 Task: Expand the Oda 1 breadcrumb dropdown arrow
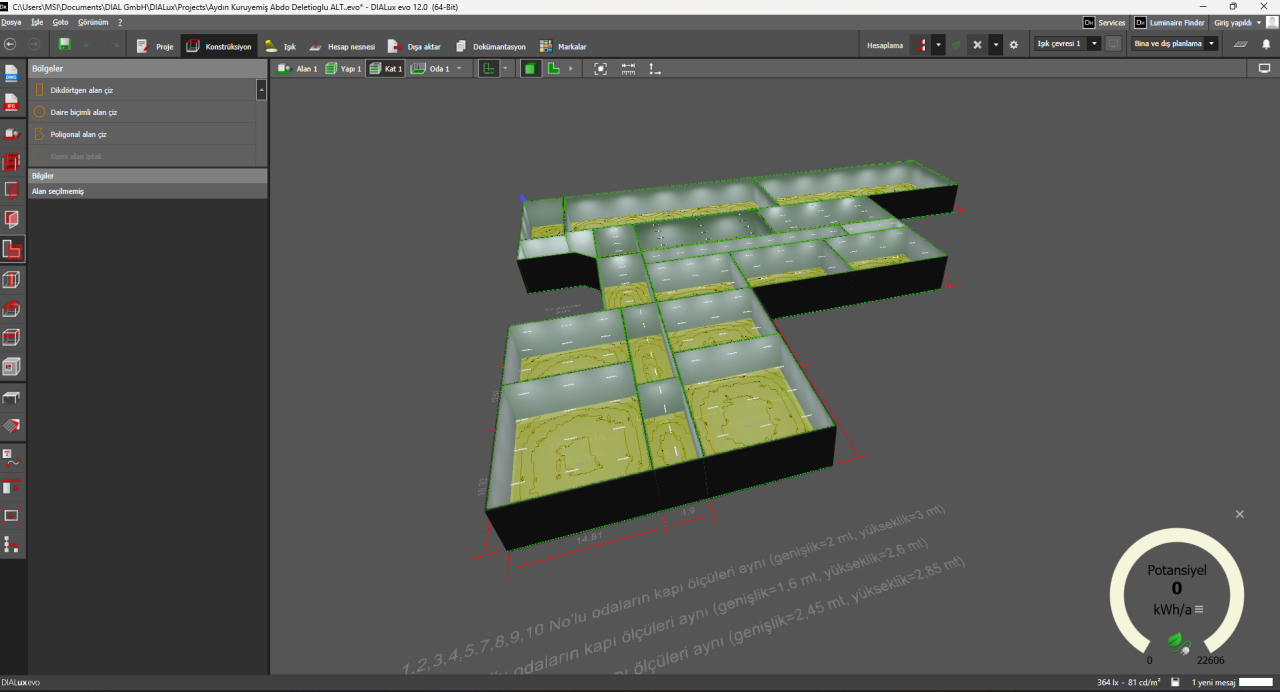click(x=460, y=69)
